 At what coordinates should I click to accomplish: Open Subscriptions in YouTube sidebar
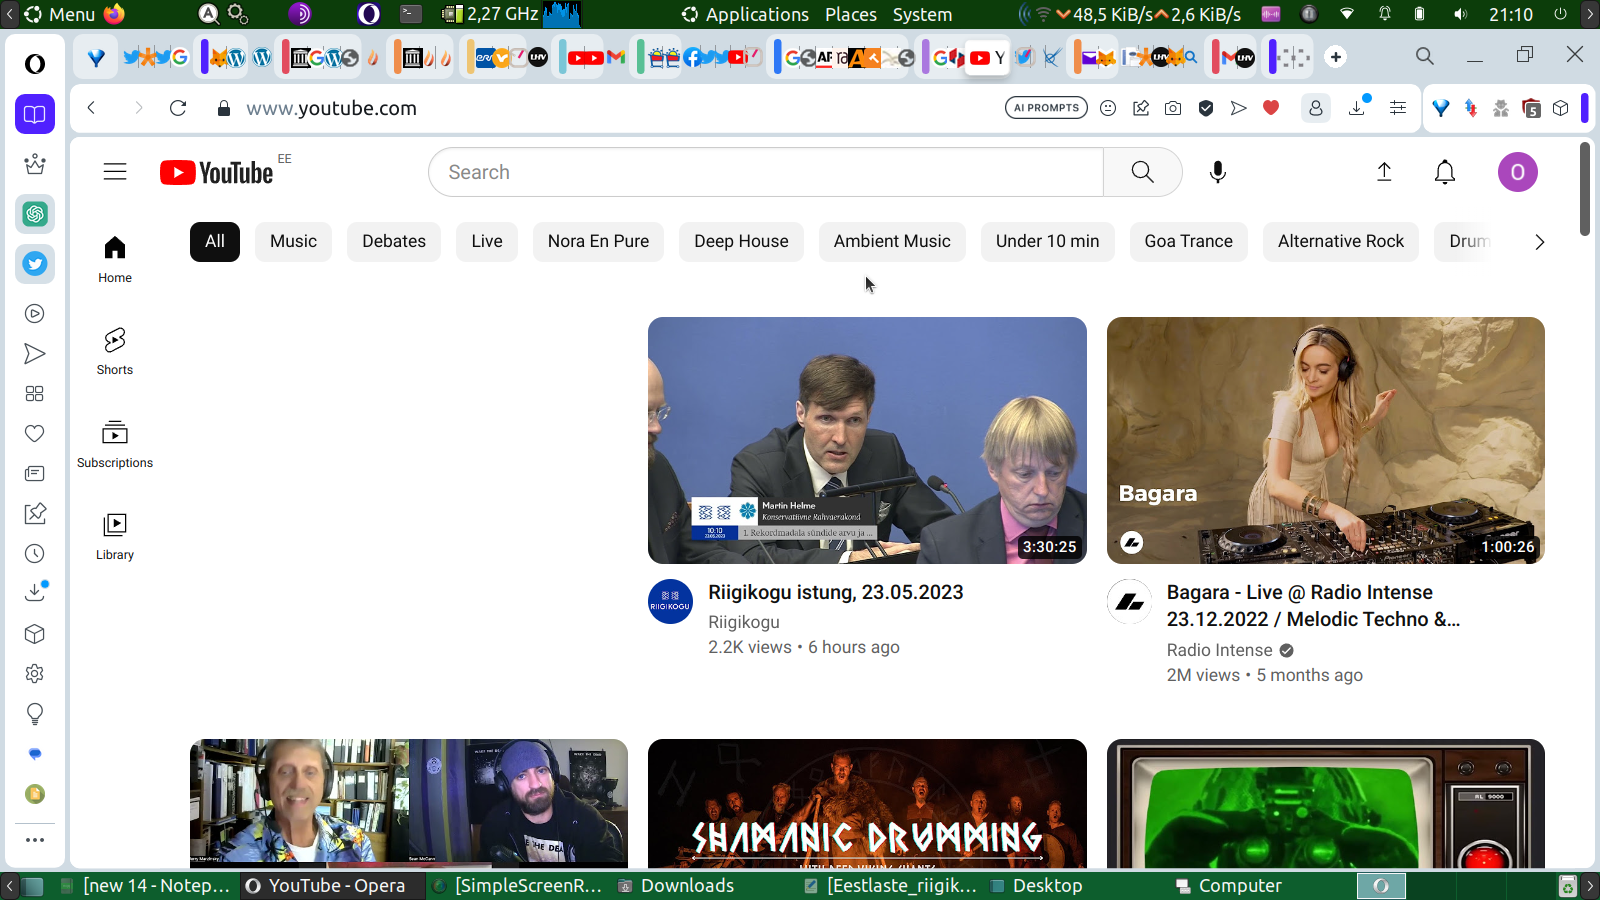[x=115, y=444]
